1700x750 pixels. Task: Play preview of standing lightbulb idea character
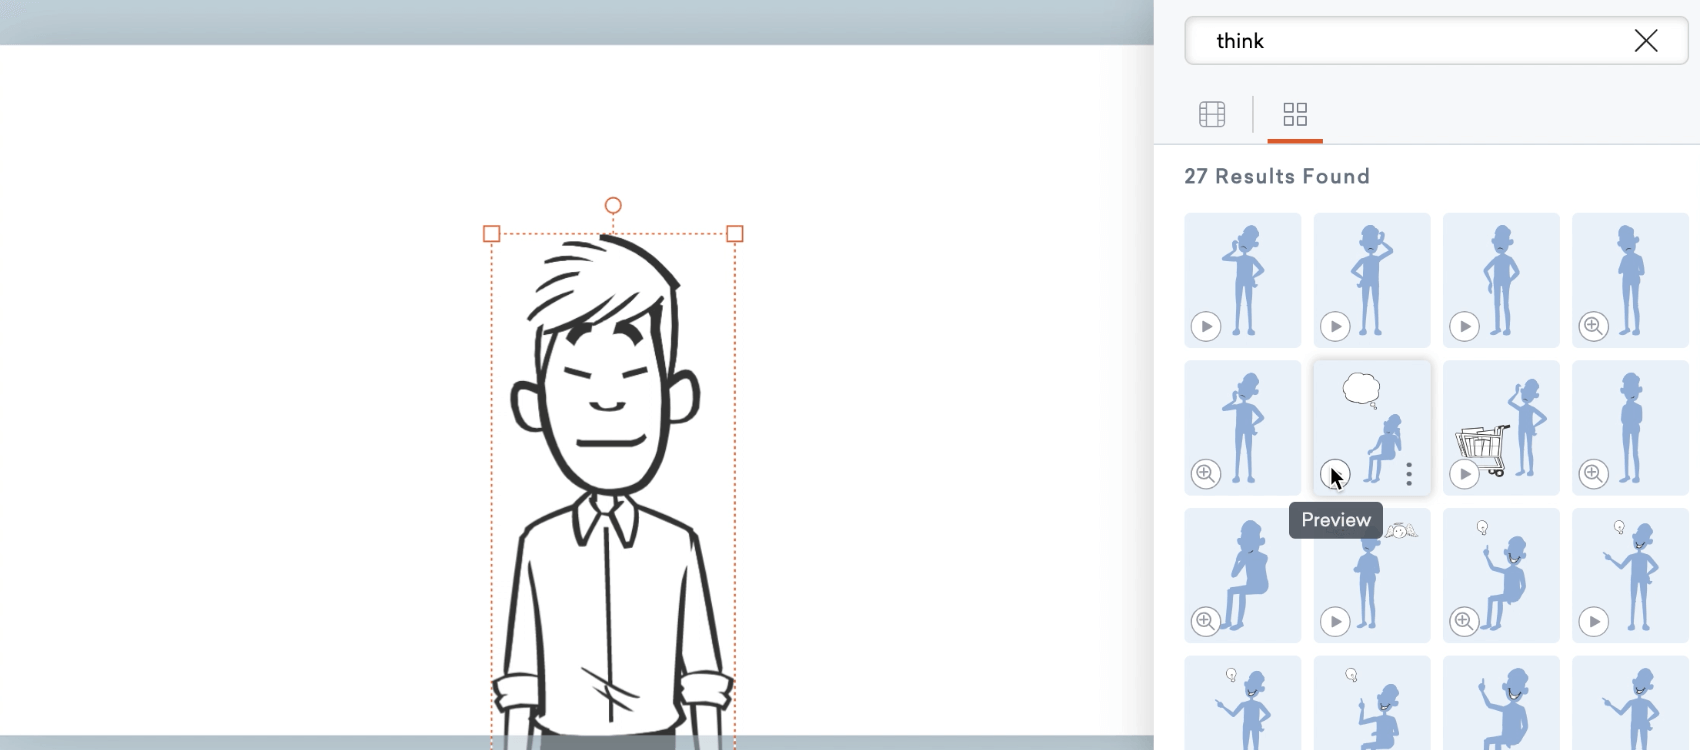click(1593, 622)
